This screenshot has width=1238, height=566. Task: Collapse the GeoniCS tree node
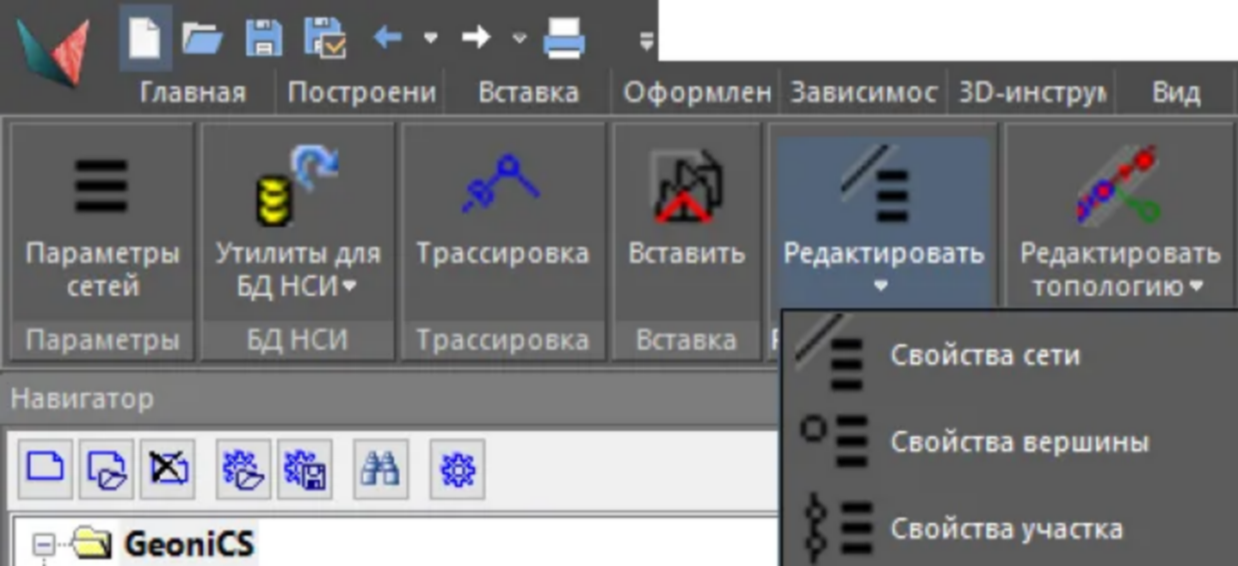[43, 545]
